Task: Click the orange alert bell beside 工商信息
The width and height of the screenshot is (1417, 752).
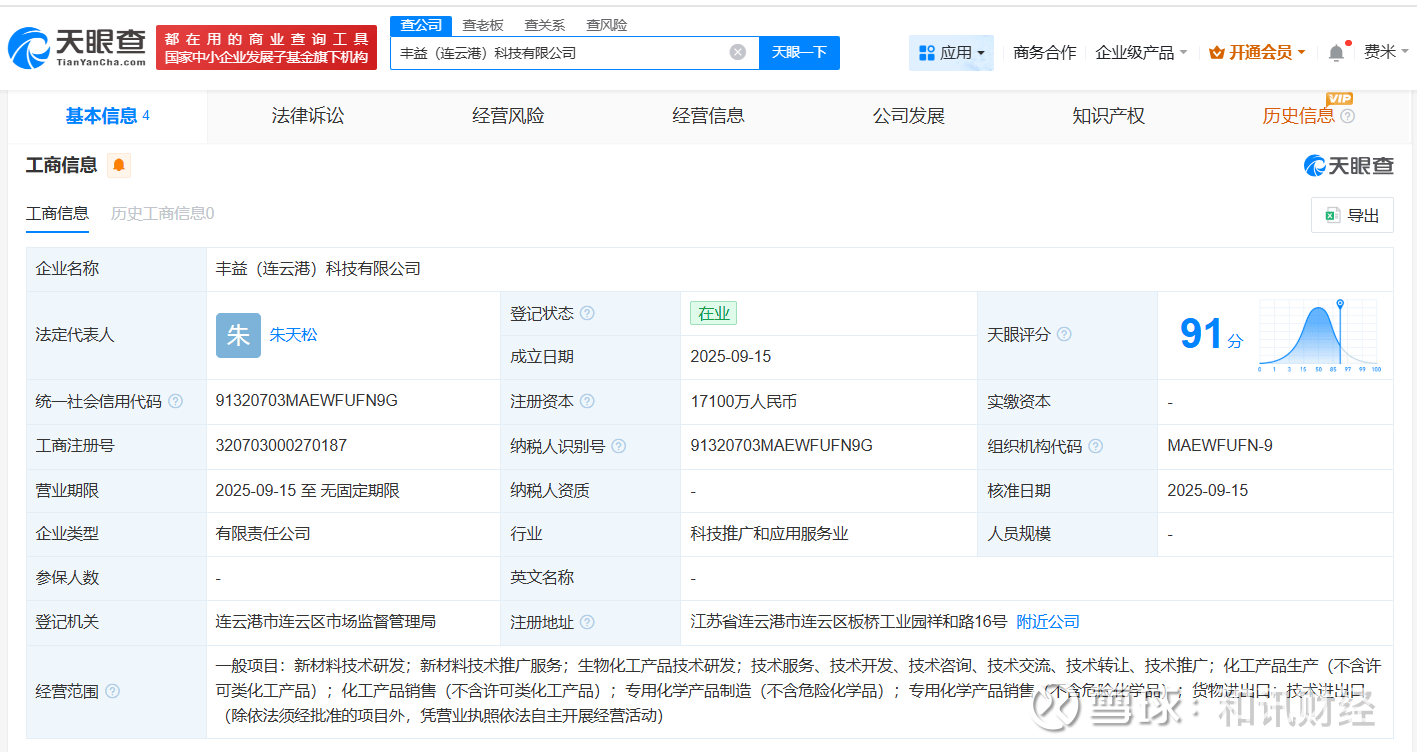Action: (119, 165)
